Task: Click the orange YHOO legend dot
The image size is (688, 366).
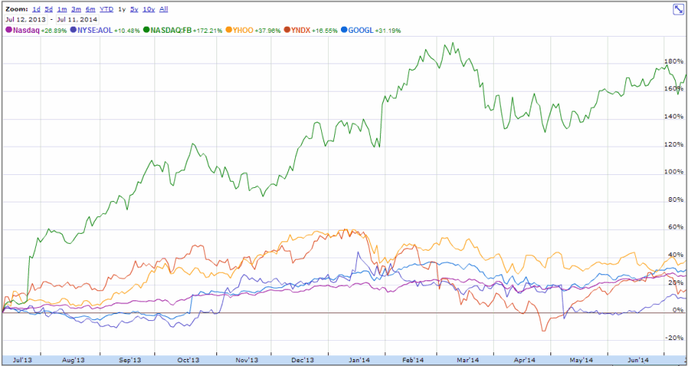Action: (x=229, y=30)
